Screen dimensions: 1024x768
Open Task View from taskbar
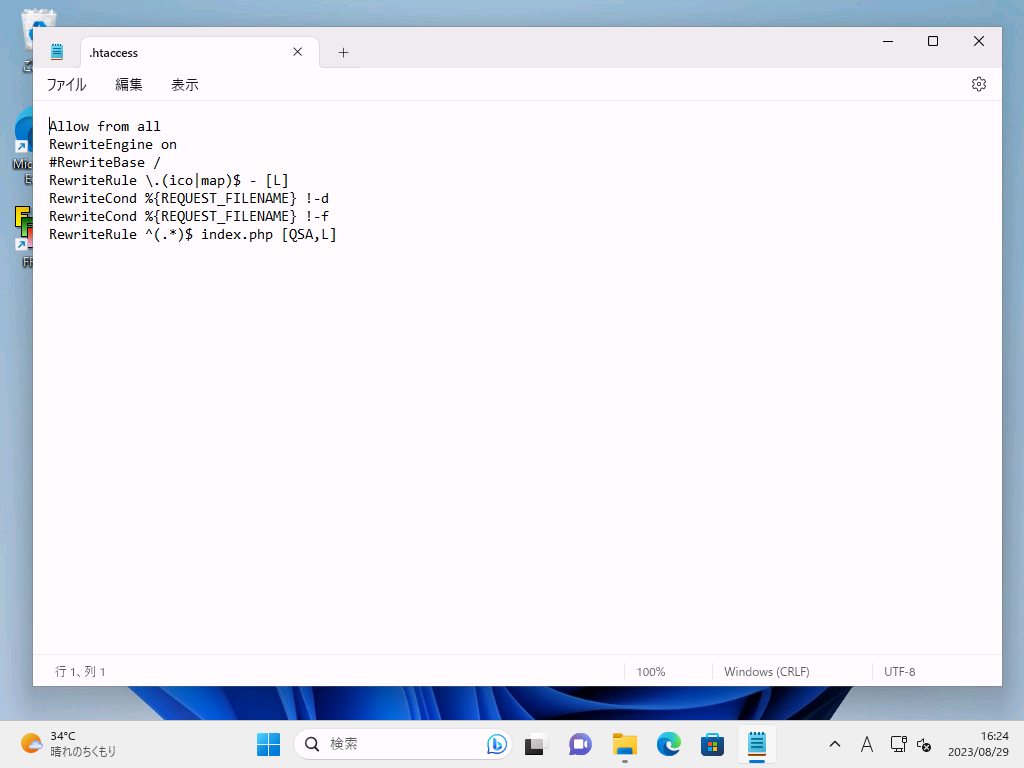(536, 744)
